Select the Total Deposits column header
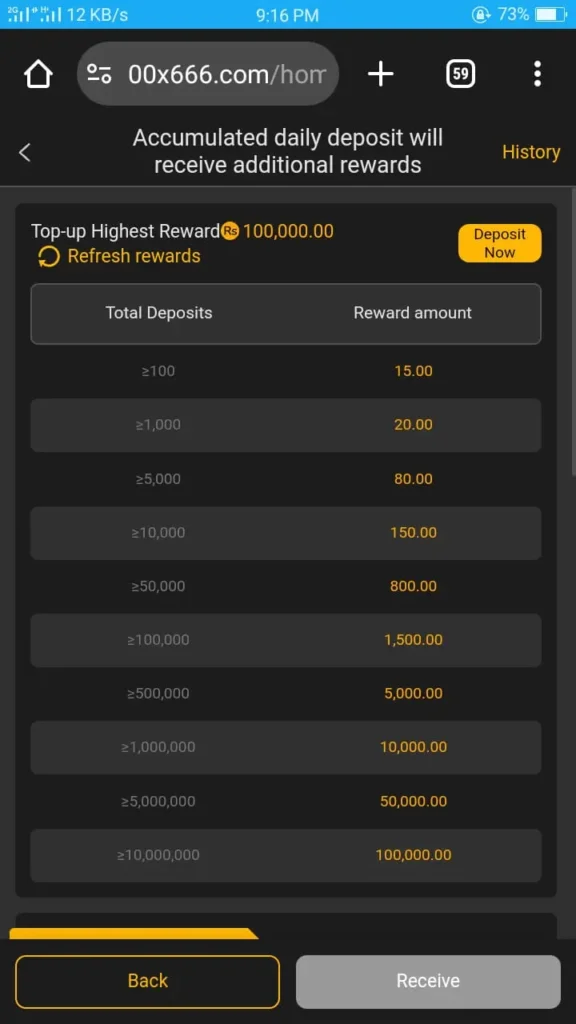The image size is (576, 1024). (x=159, y=312)
